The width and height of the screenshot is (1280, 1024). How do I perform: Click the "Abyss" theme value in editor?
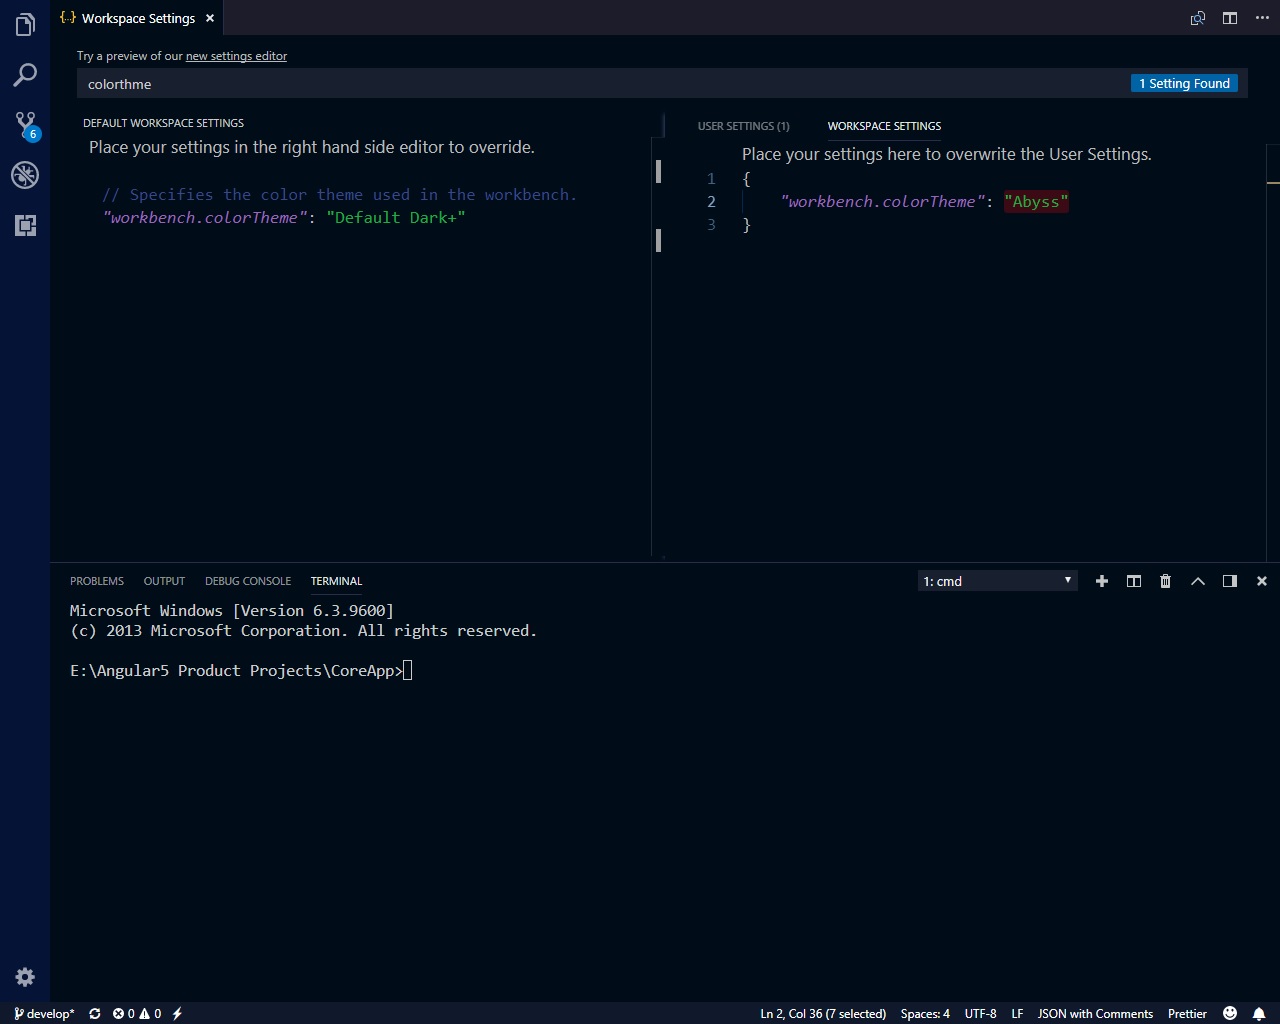pos(1036,201)
